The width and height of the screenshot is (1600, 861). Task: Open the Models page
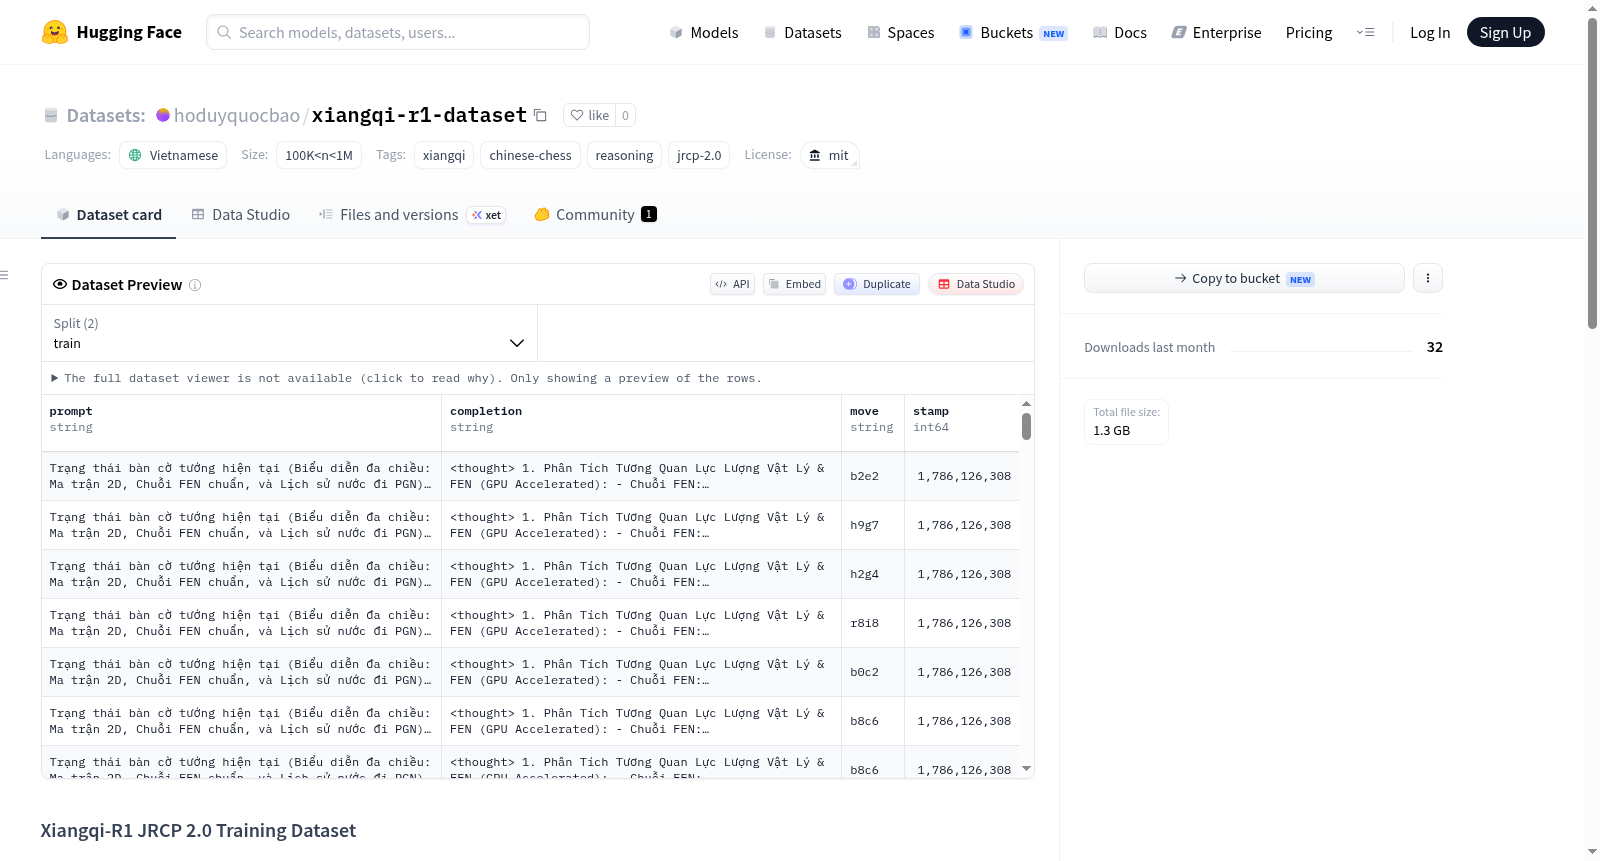(x=704, y=32)
